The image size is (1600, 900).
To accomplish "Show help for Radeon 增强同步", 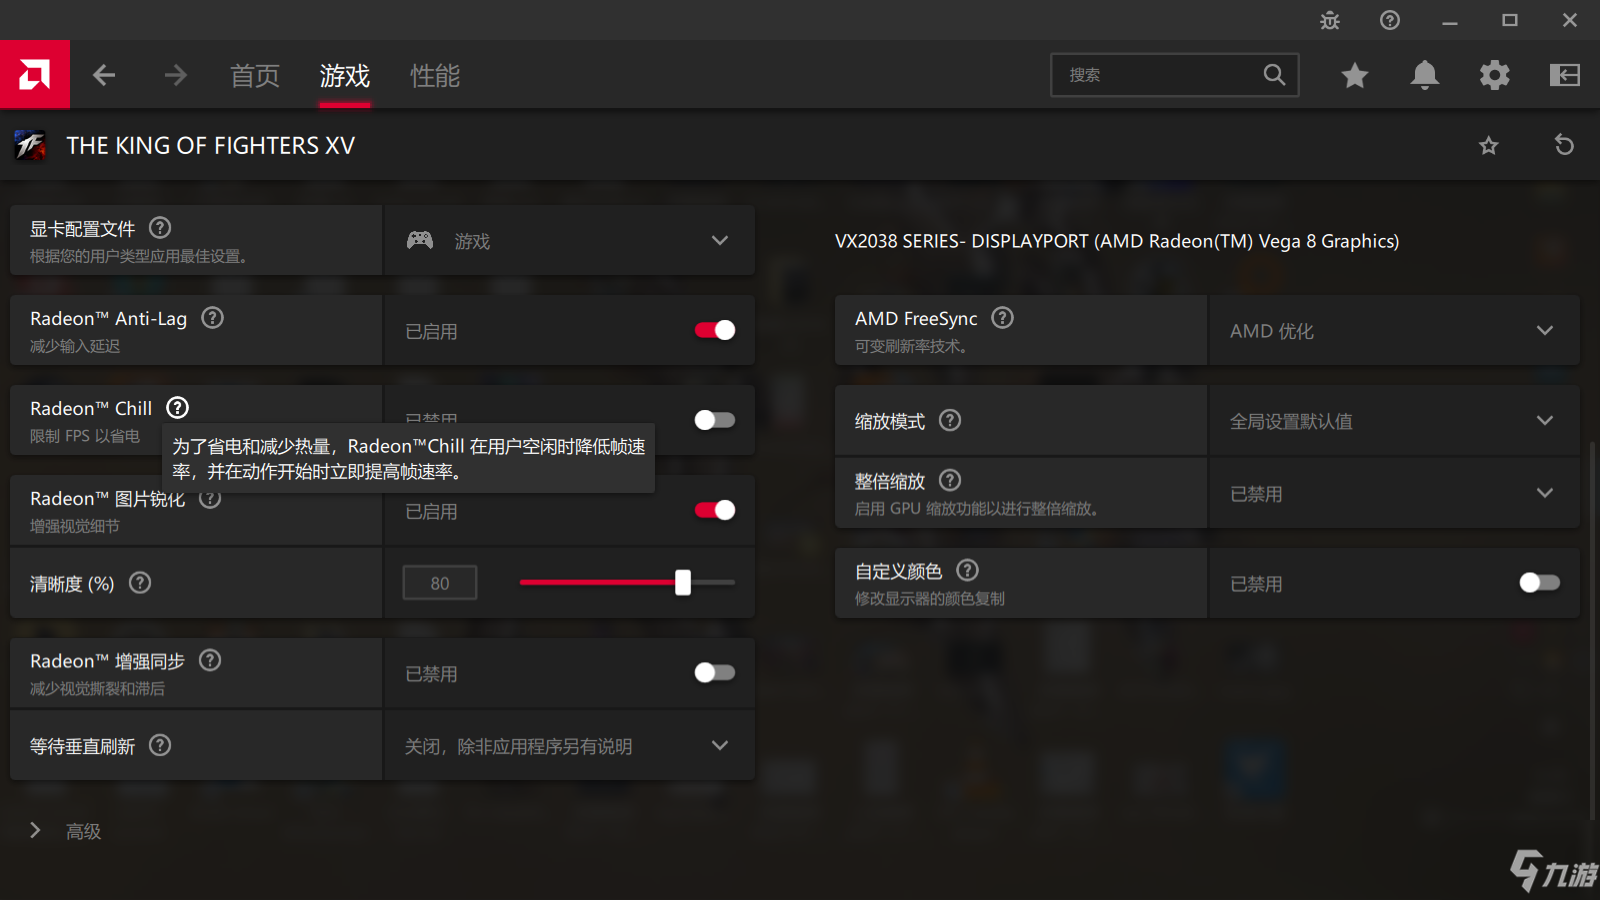I will tap(210, 660).
